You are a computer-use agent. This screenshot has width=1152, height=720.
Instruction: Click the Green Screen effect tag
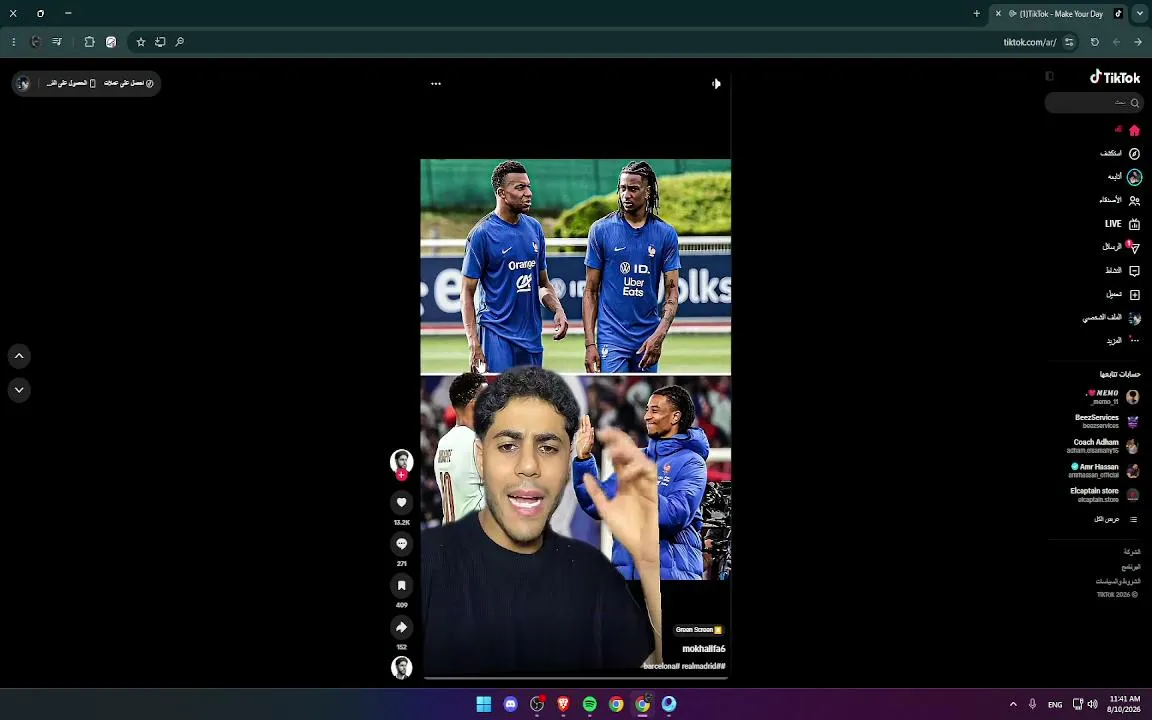pyautogui.click(x=699, y=630)
